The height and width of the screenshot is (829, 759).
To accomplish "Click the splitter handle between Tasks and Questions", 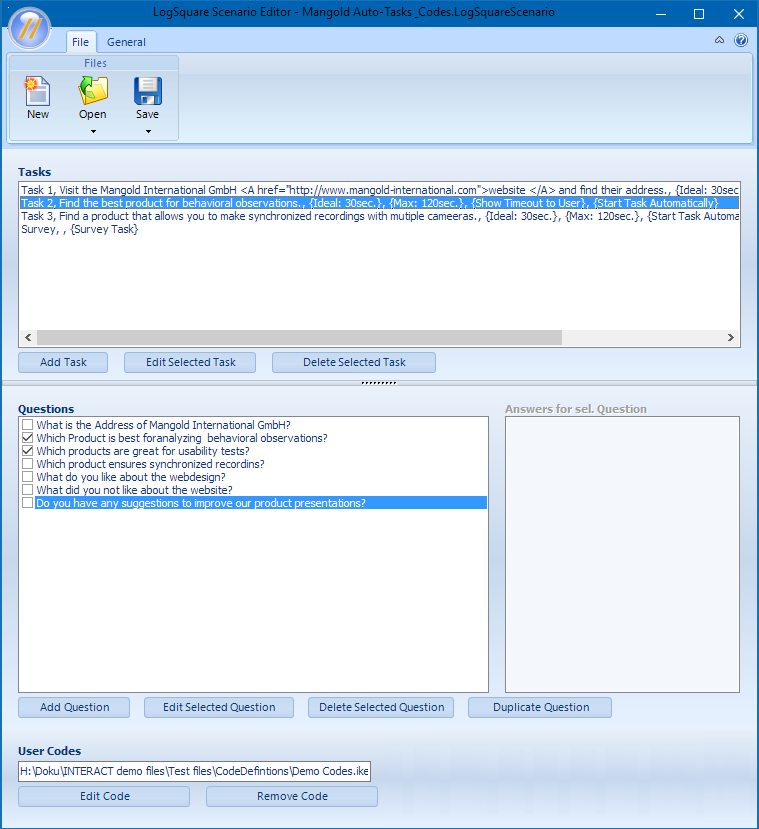I will pos(379,383).
